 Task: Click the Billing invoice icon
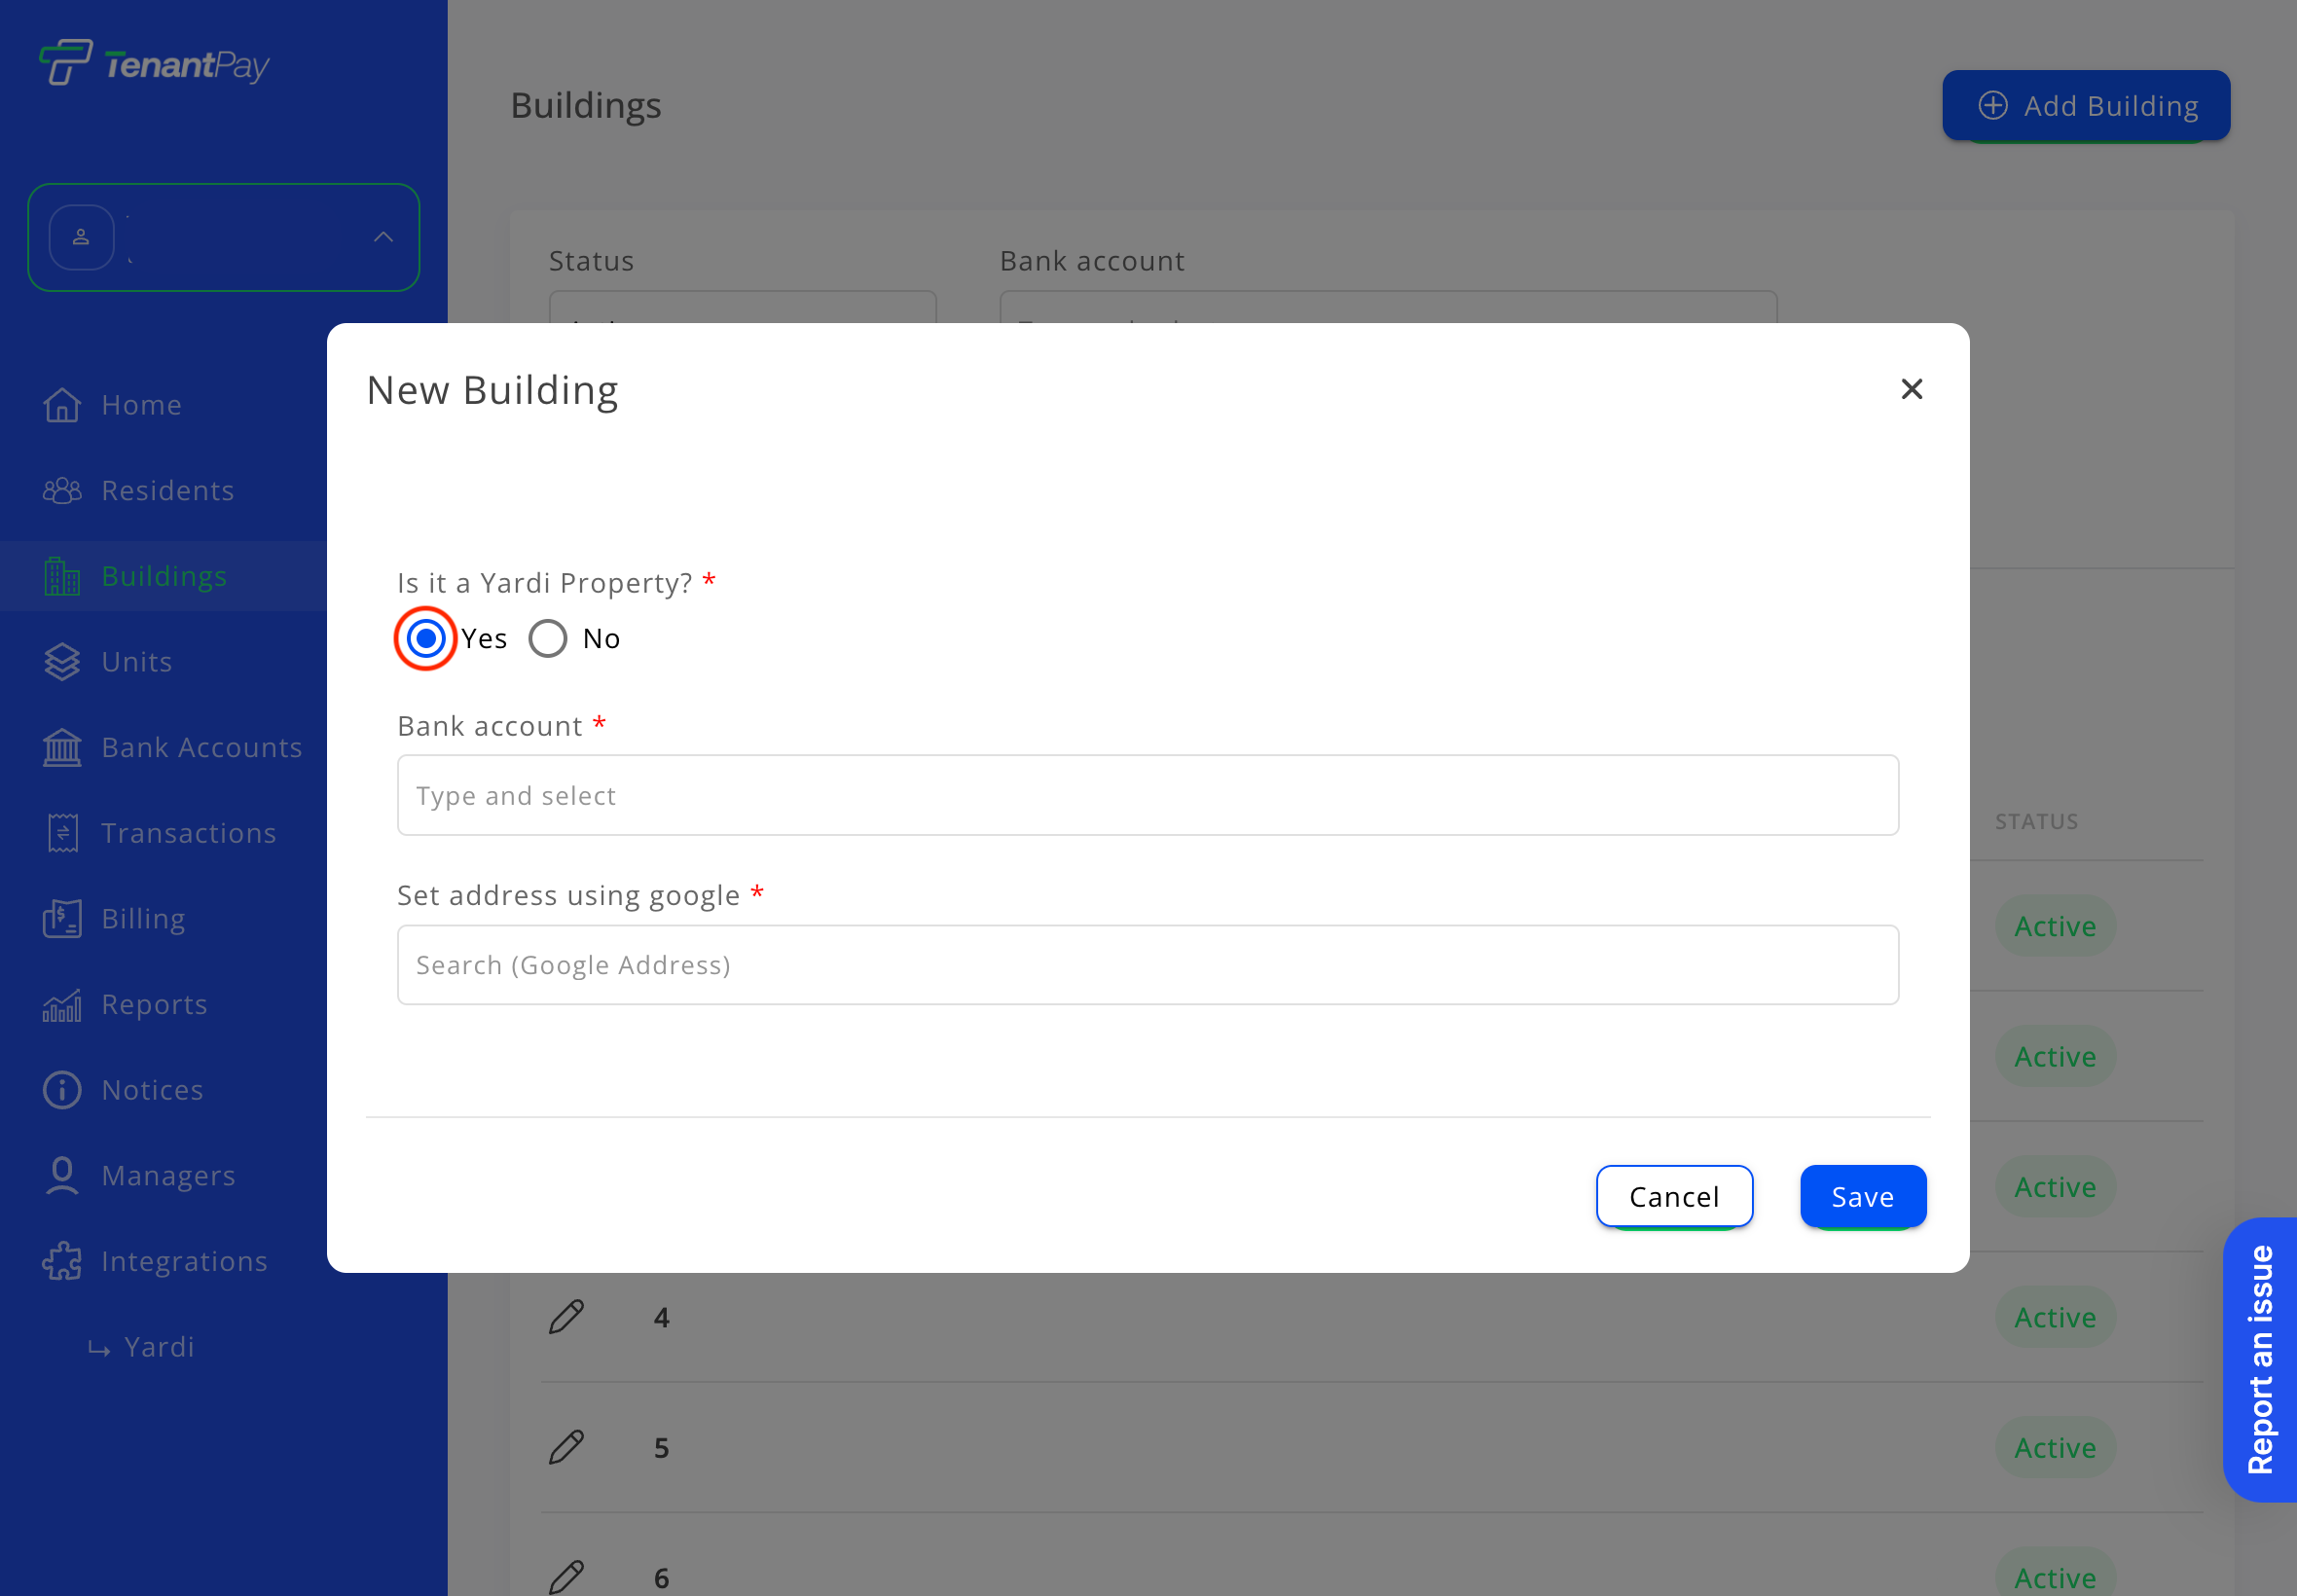62,919
